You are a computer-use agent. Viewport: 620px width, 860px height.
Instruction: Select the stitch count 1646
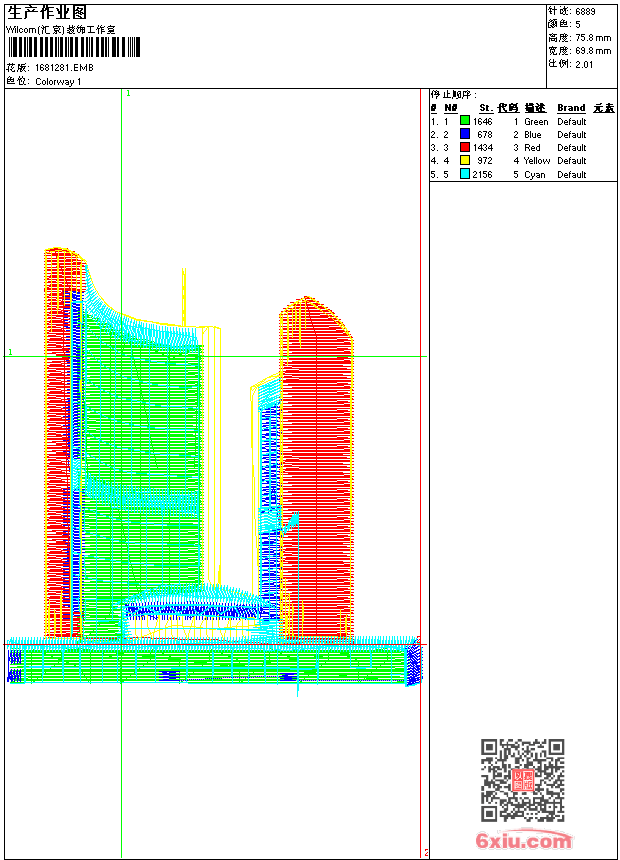[x=483, y=122]
